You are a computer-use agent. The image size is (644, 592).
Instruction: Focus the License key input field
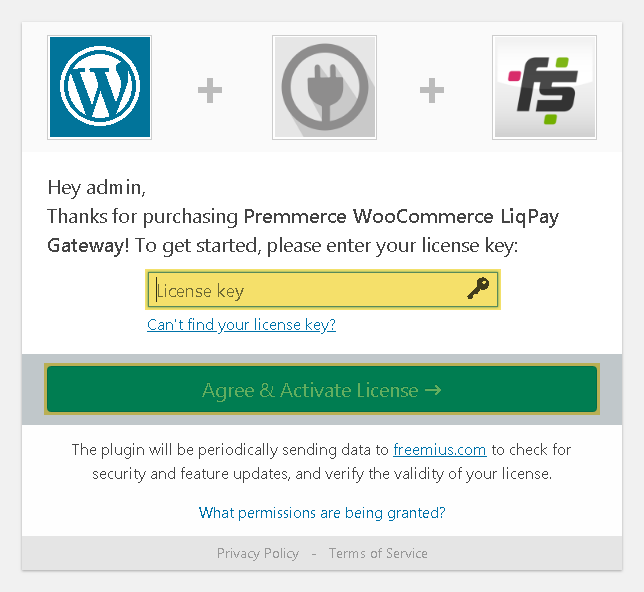tap(323, 290)
